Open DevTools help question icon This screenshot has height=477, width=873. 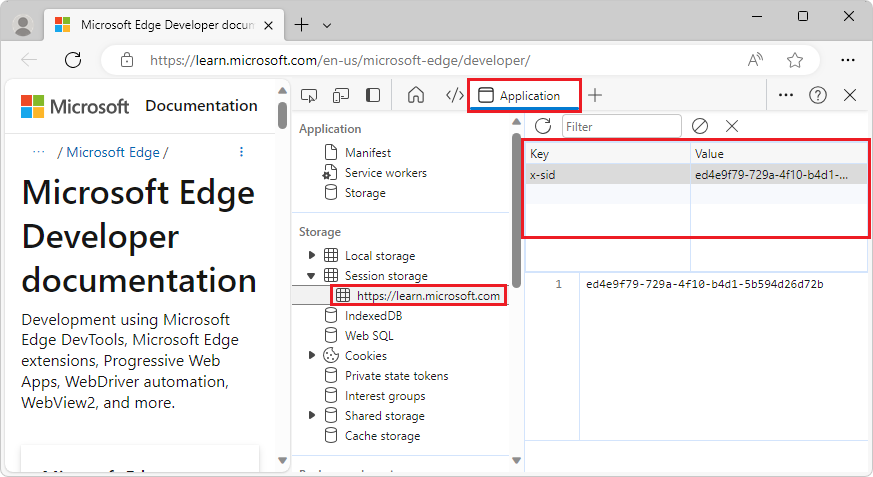pyautogui.click(x=817, y=95)
